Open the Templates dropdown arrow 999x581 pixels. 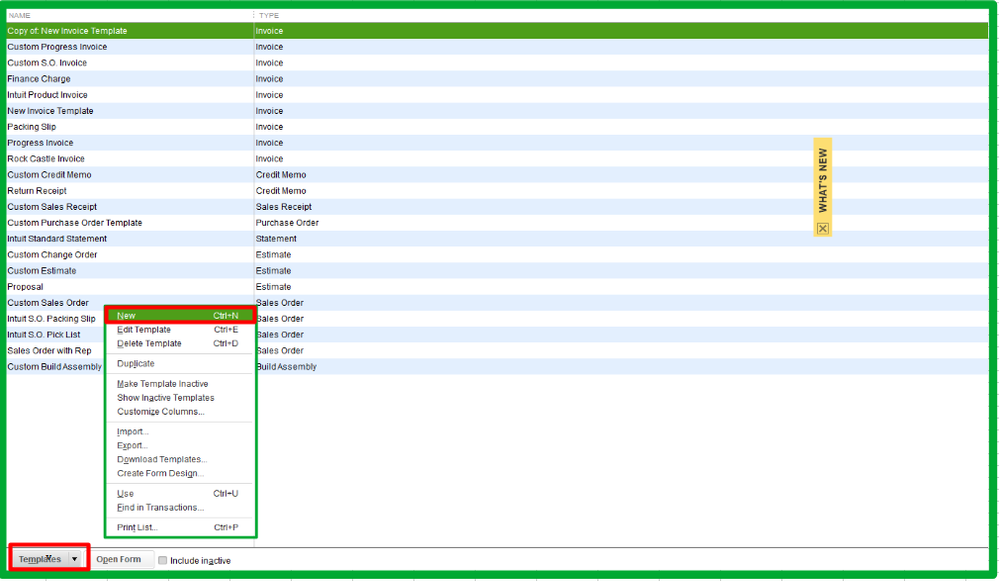(x=75, y=559)
